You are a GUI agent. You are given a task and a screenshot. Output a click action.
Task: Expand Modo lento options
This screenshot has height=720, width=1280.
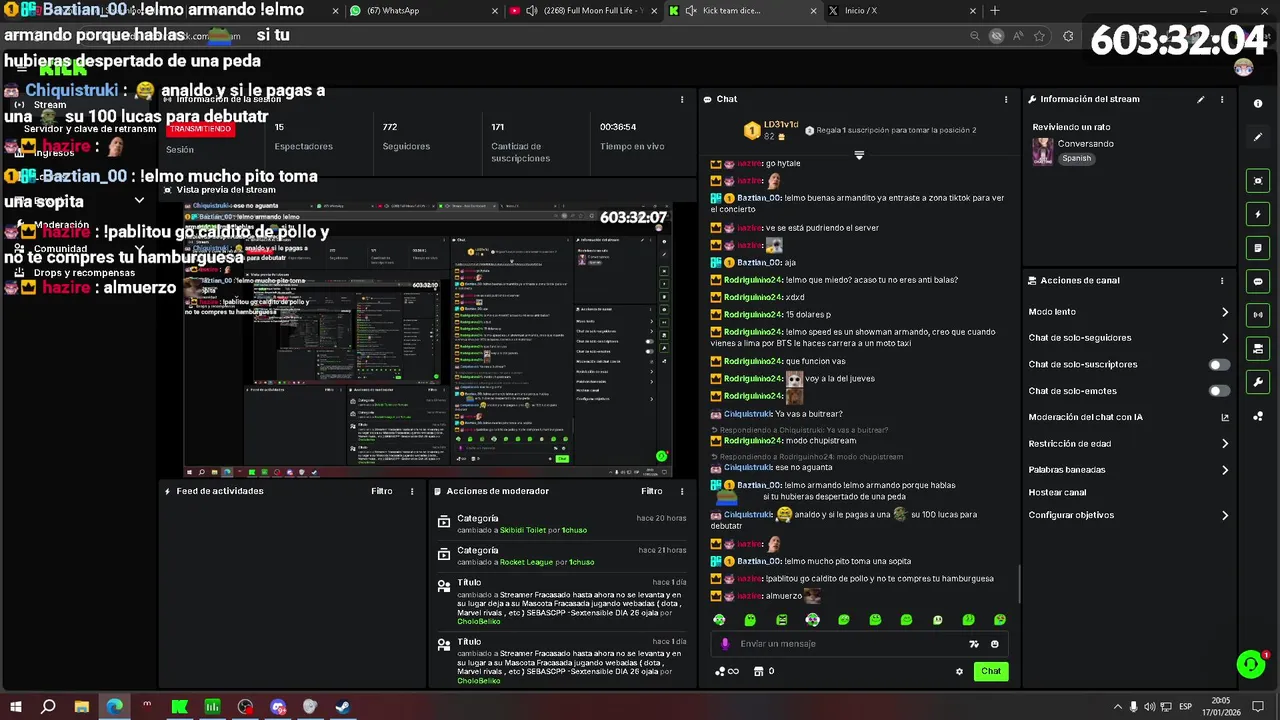[1225, 312]
